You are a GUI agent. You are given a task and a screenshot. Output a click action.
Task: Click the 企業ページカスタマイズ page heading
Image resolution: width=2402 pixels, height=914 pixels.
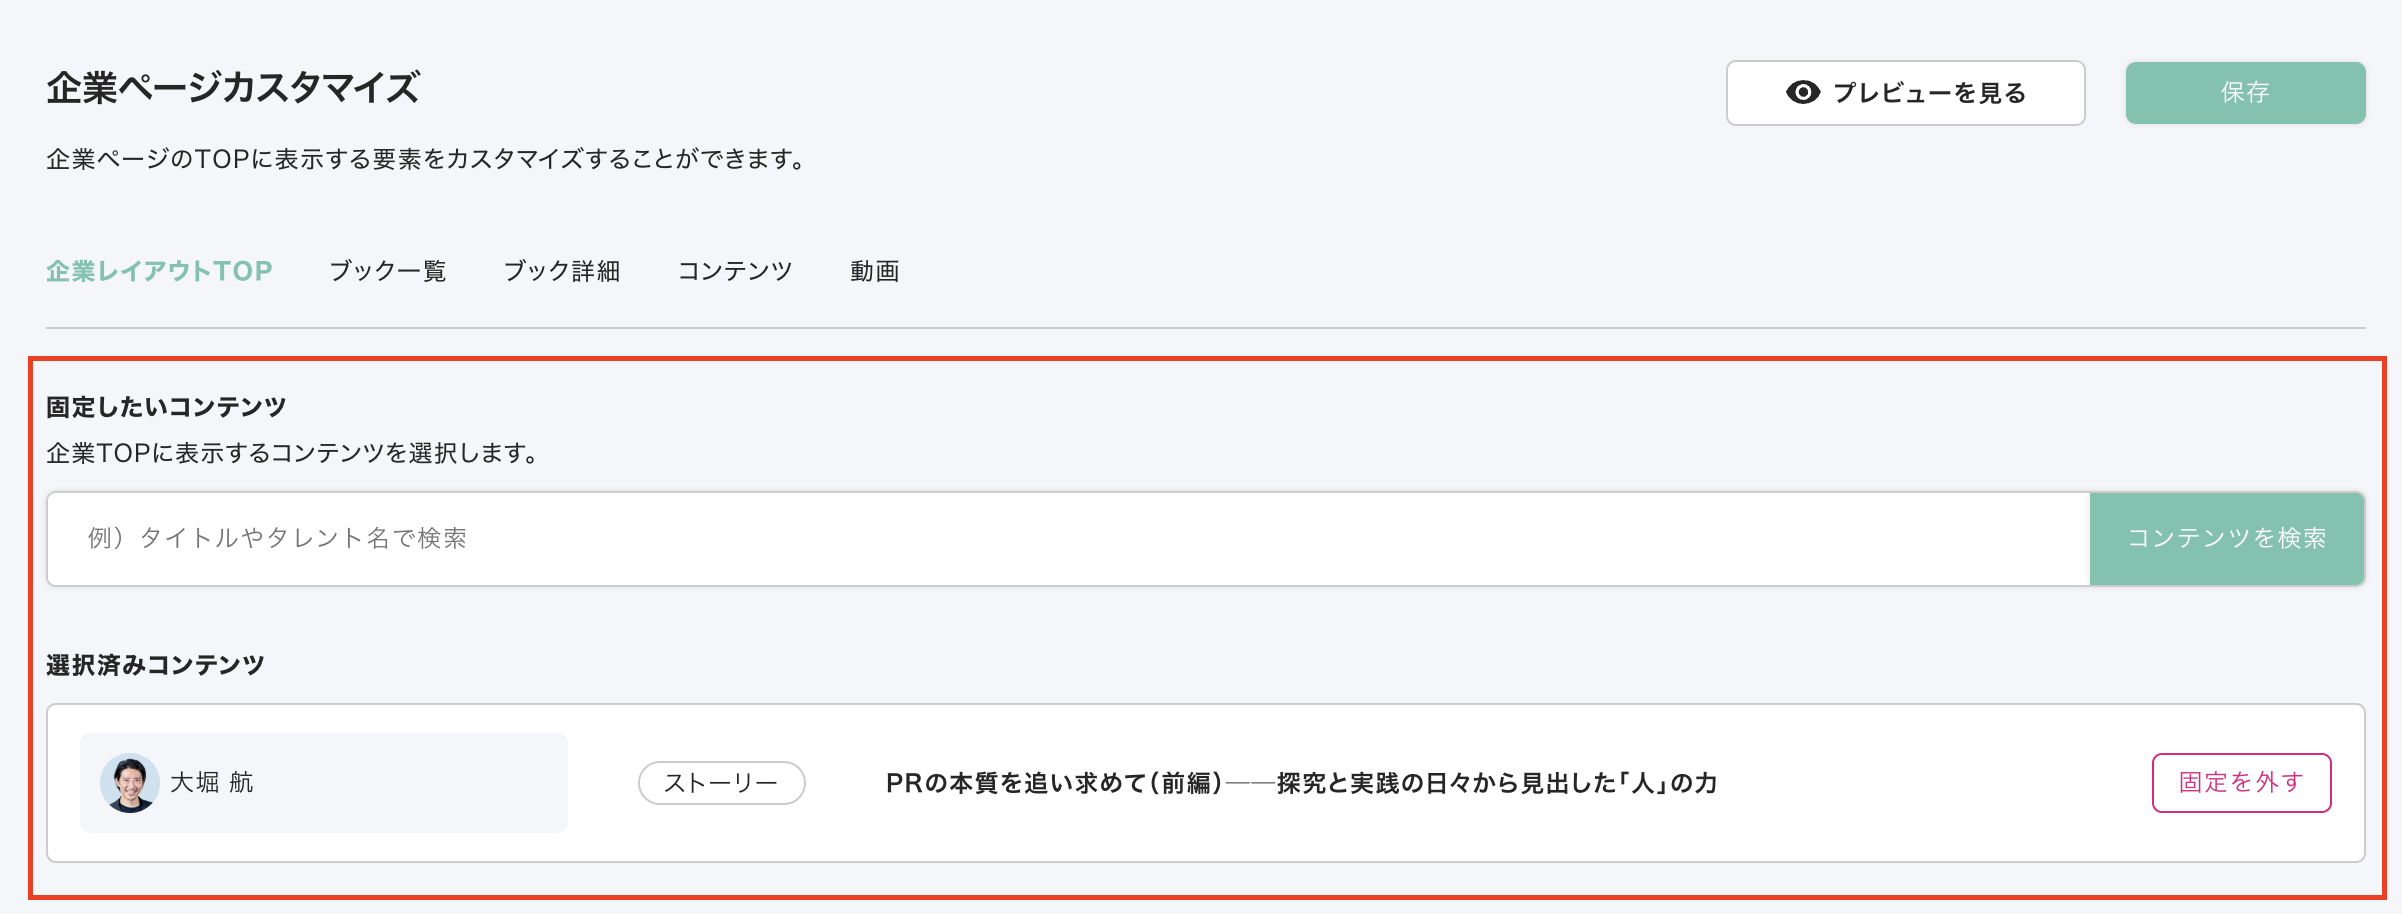(x=233, y=88)
